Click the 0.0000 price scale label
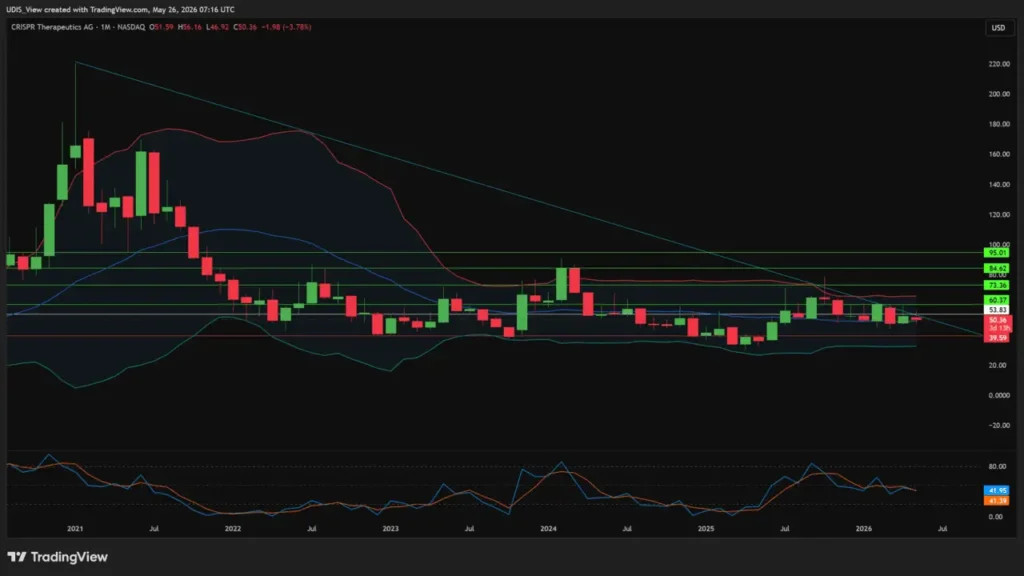Viewport: 1024px width, 576px height. (999, 395)
